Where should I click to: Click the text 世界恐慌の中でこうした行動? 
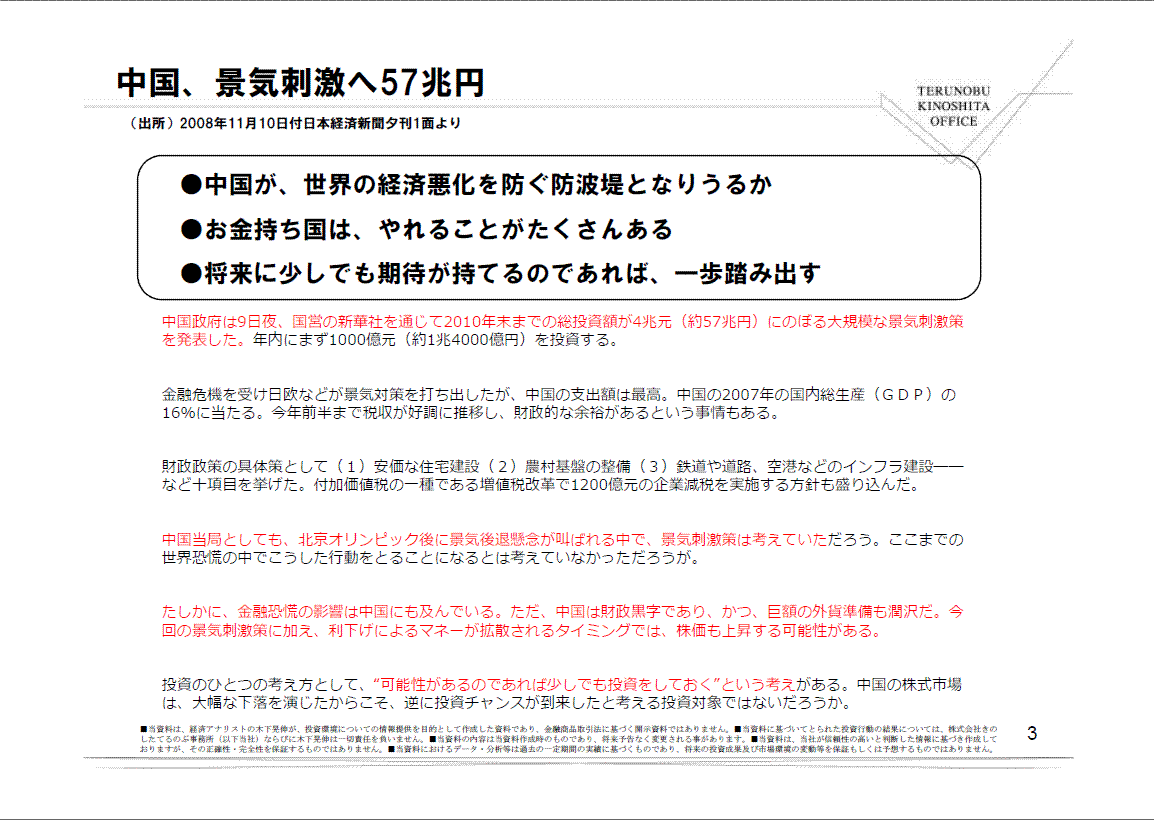click(430, 558)
